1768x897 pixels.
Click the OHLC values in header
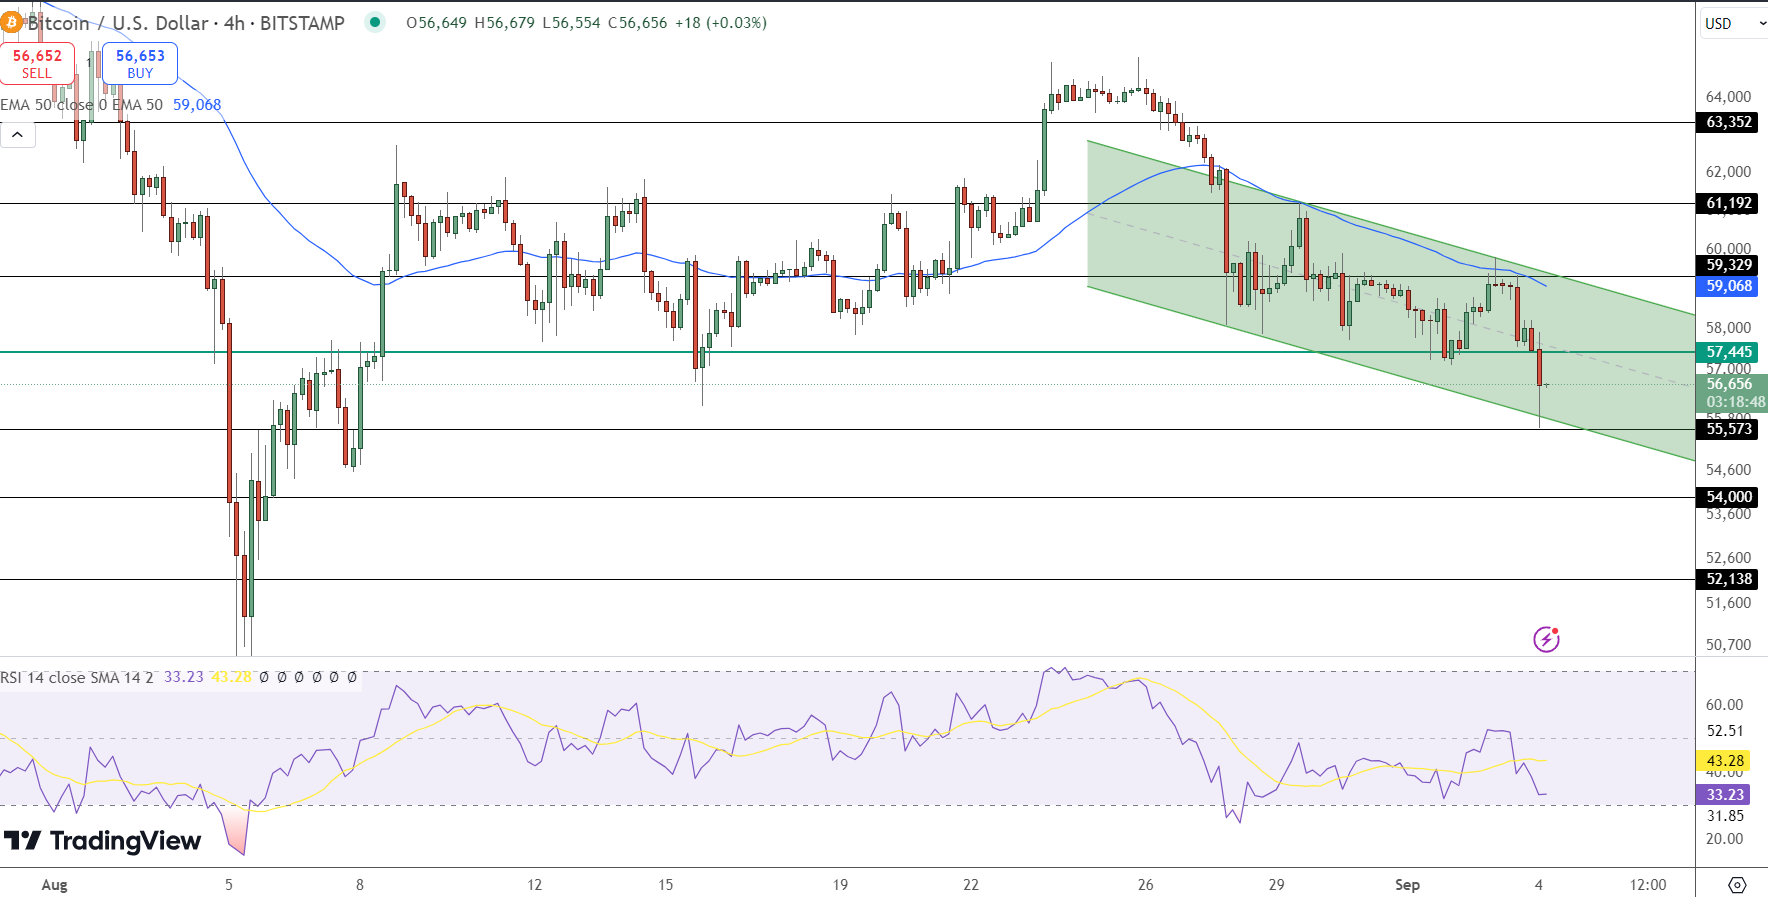point(537,23)
